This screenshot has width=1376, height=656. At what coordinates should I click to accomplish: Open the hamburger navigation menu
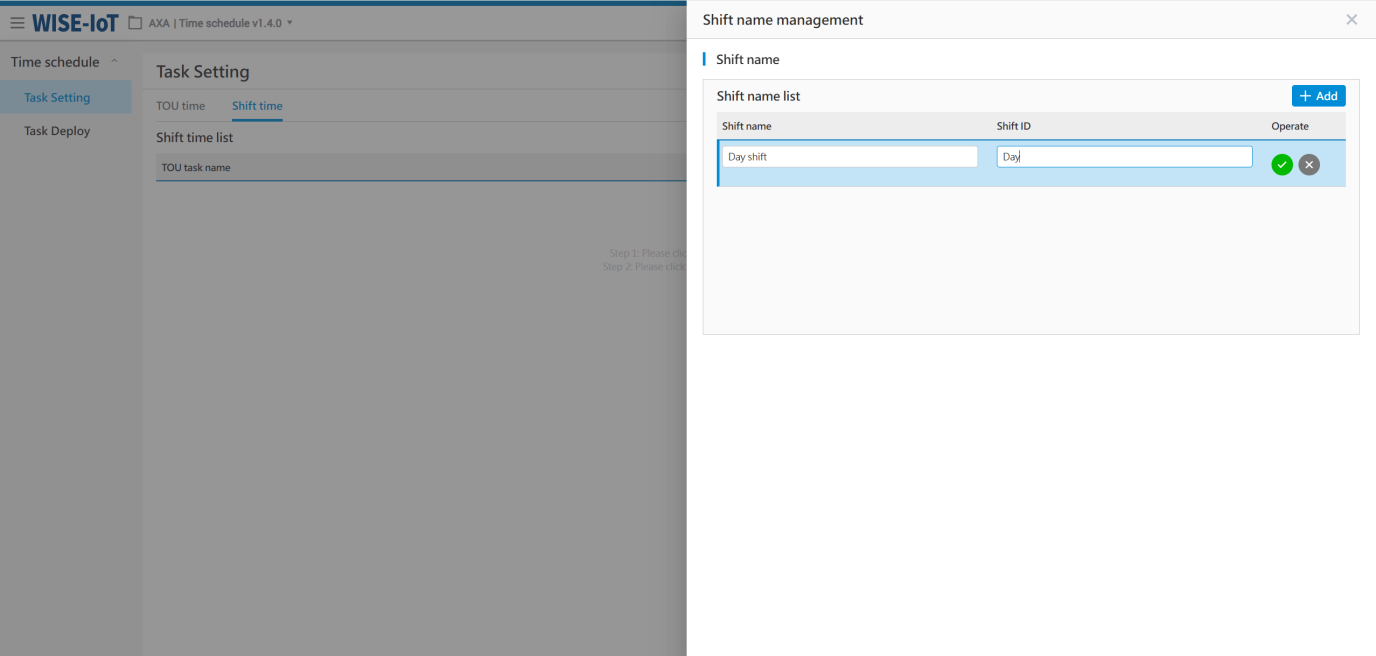click(x=17, y=23)
